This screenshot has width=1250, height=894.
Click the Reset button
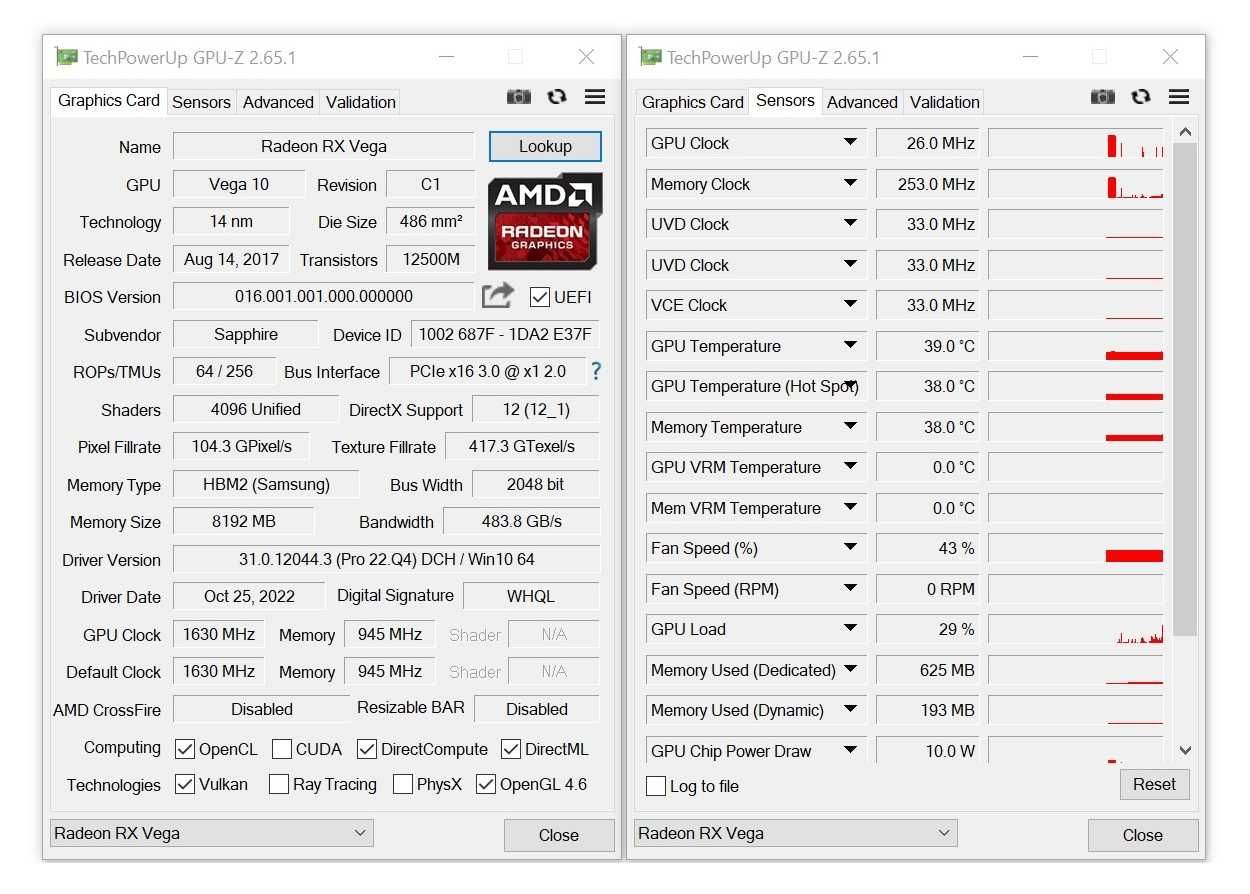pyautogui.click(x=1155, y=784)
